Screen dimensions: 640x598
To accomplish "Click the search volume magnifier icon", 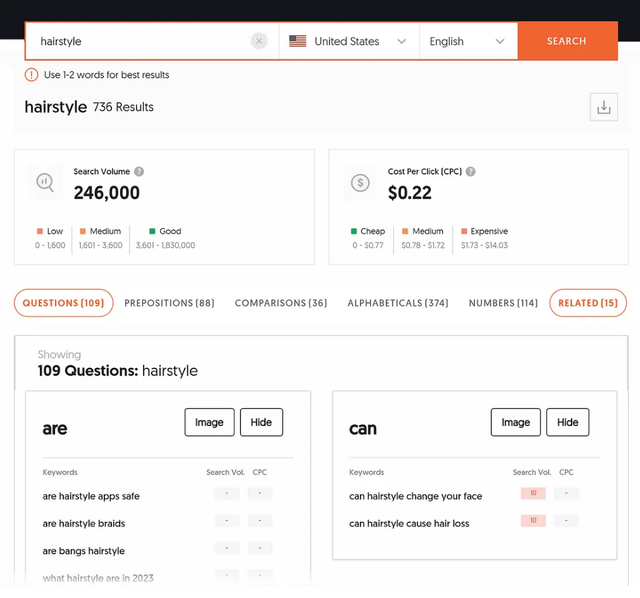I will coord(45,182).
